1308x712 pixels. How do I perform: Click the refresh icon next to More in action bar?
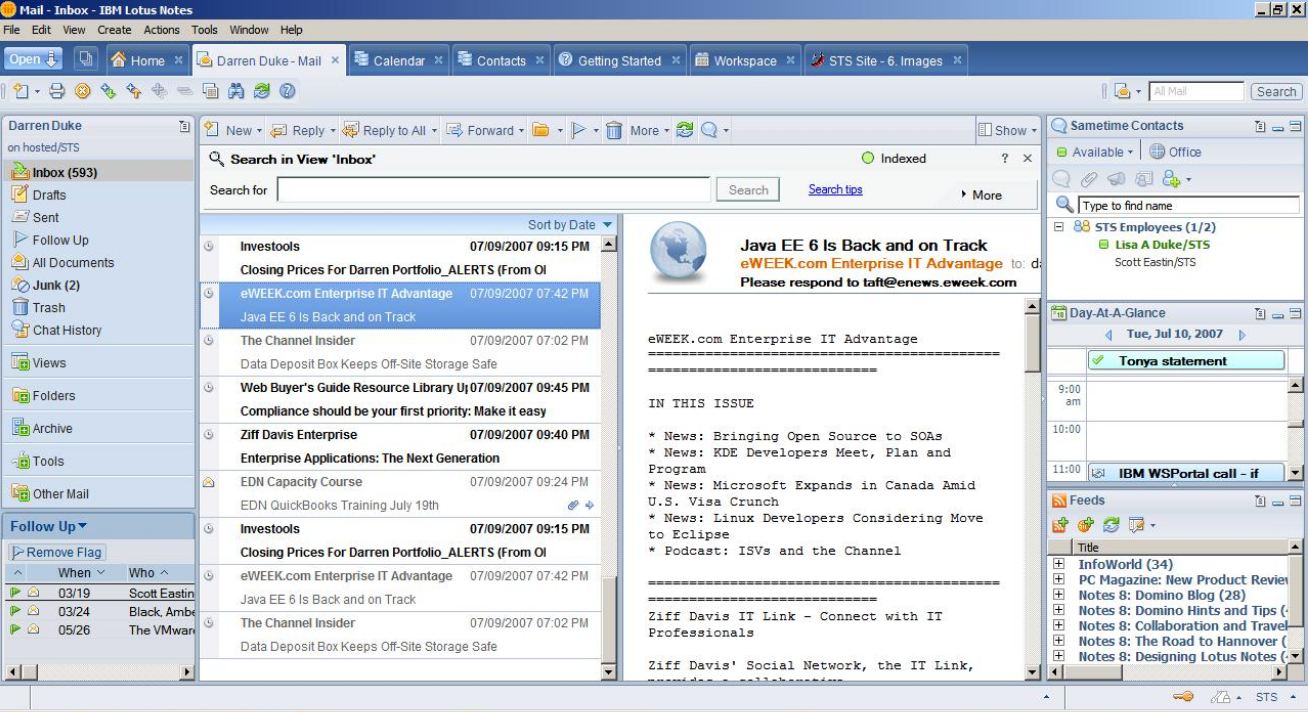click(x=685, y=130)
